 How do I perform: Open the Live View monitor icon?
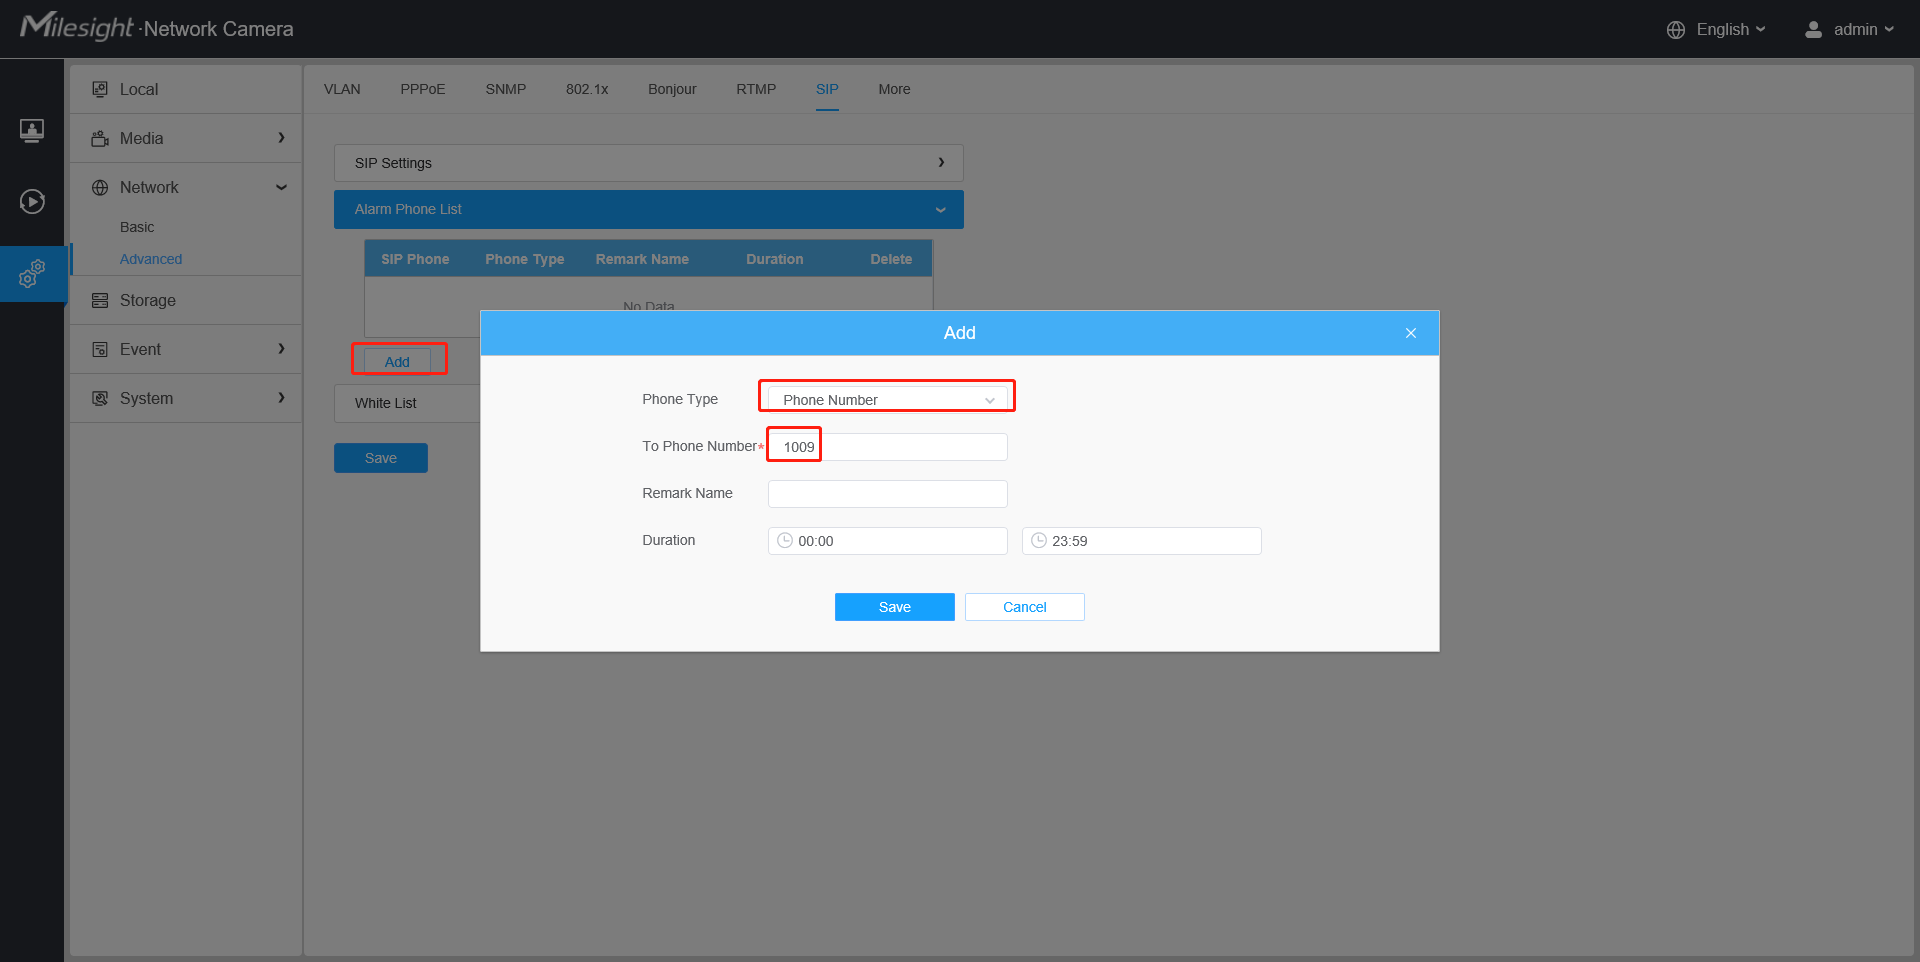click(x=32, y=131)
